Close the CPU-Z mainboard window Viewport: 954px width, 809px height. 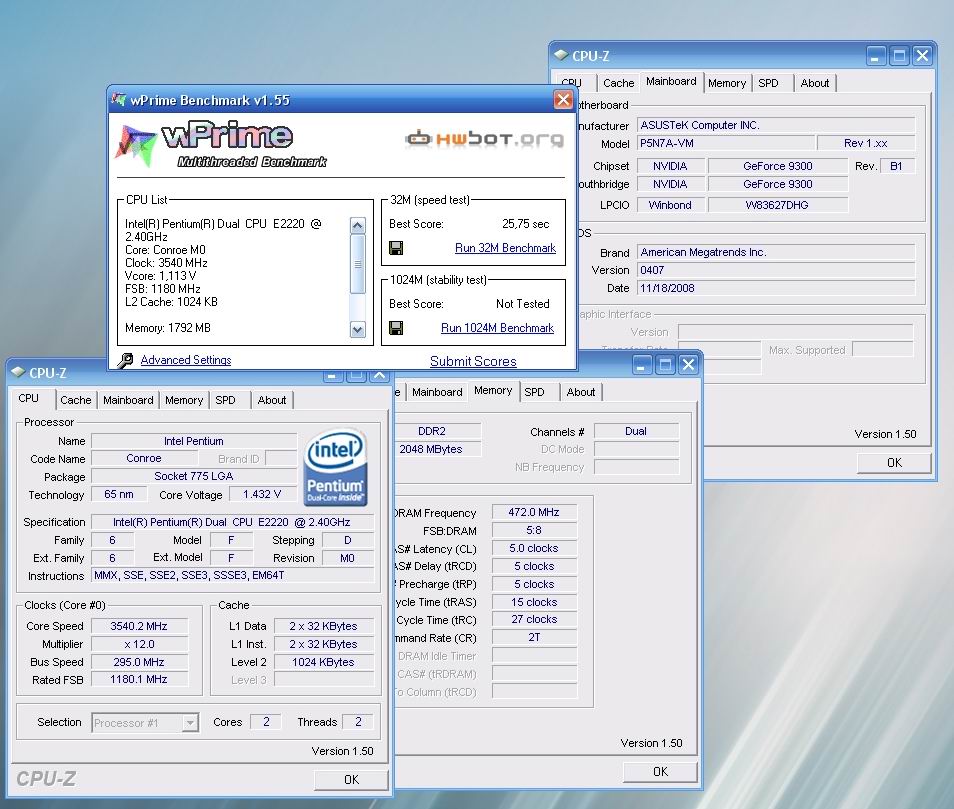point(922,56)
